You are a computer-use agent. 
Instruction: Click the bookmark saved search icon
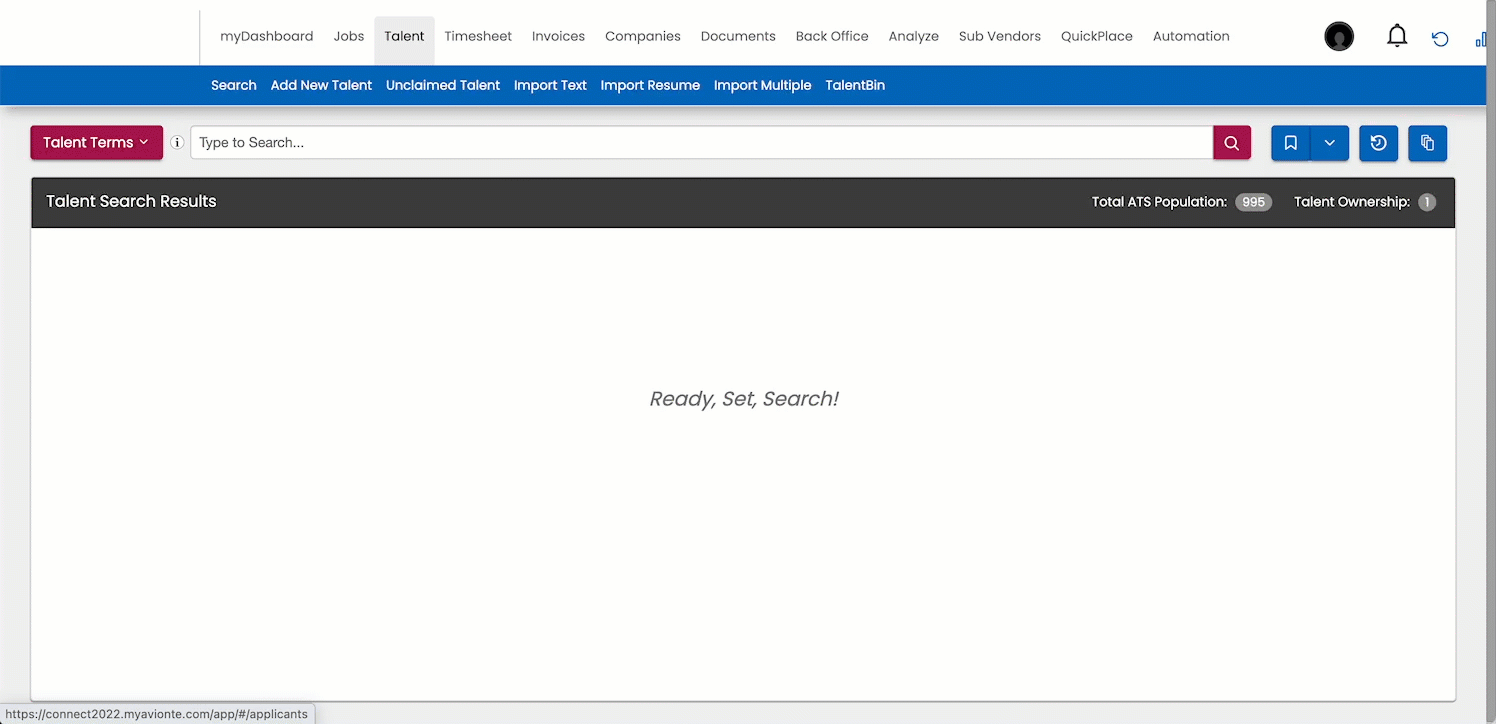(x=1291, y=143)
